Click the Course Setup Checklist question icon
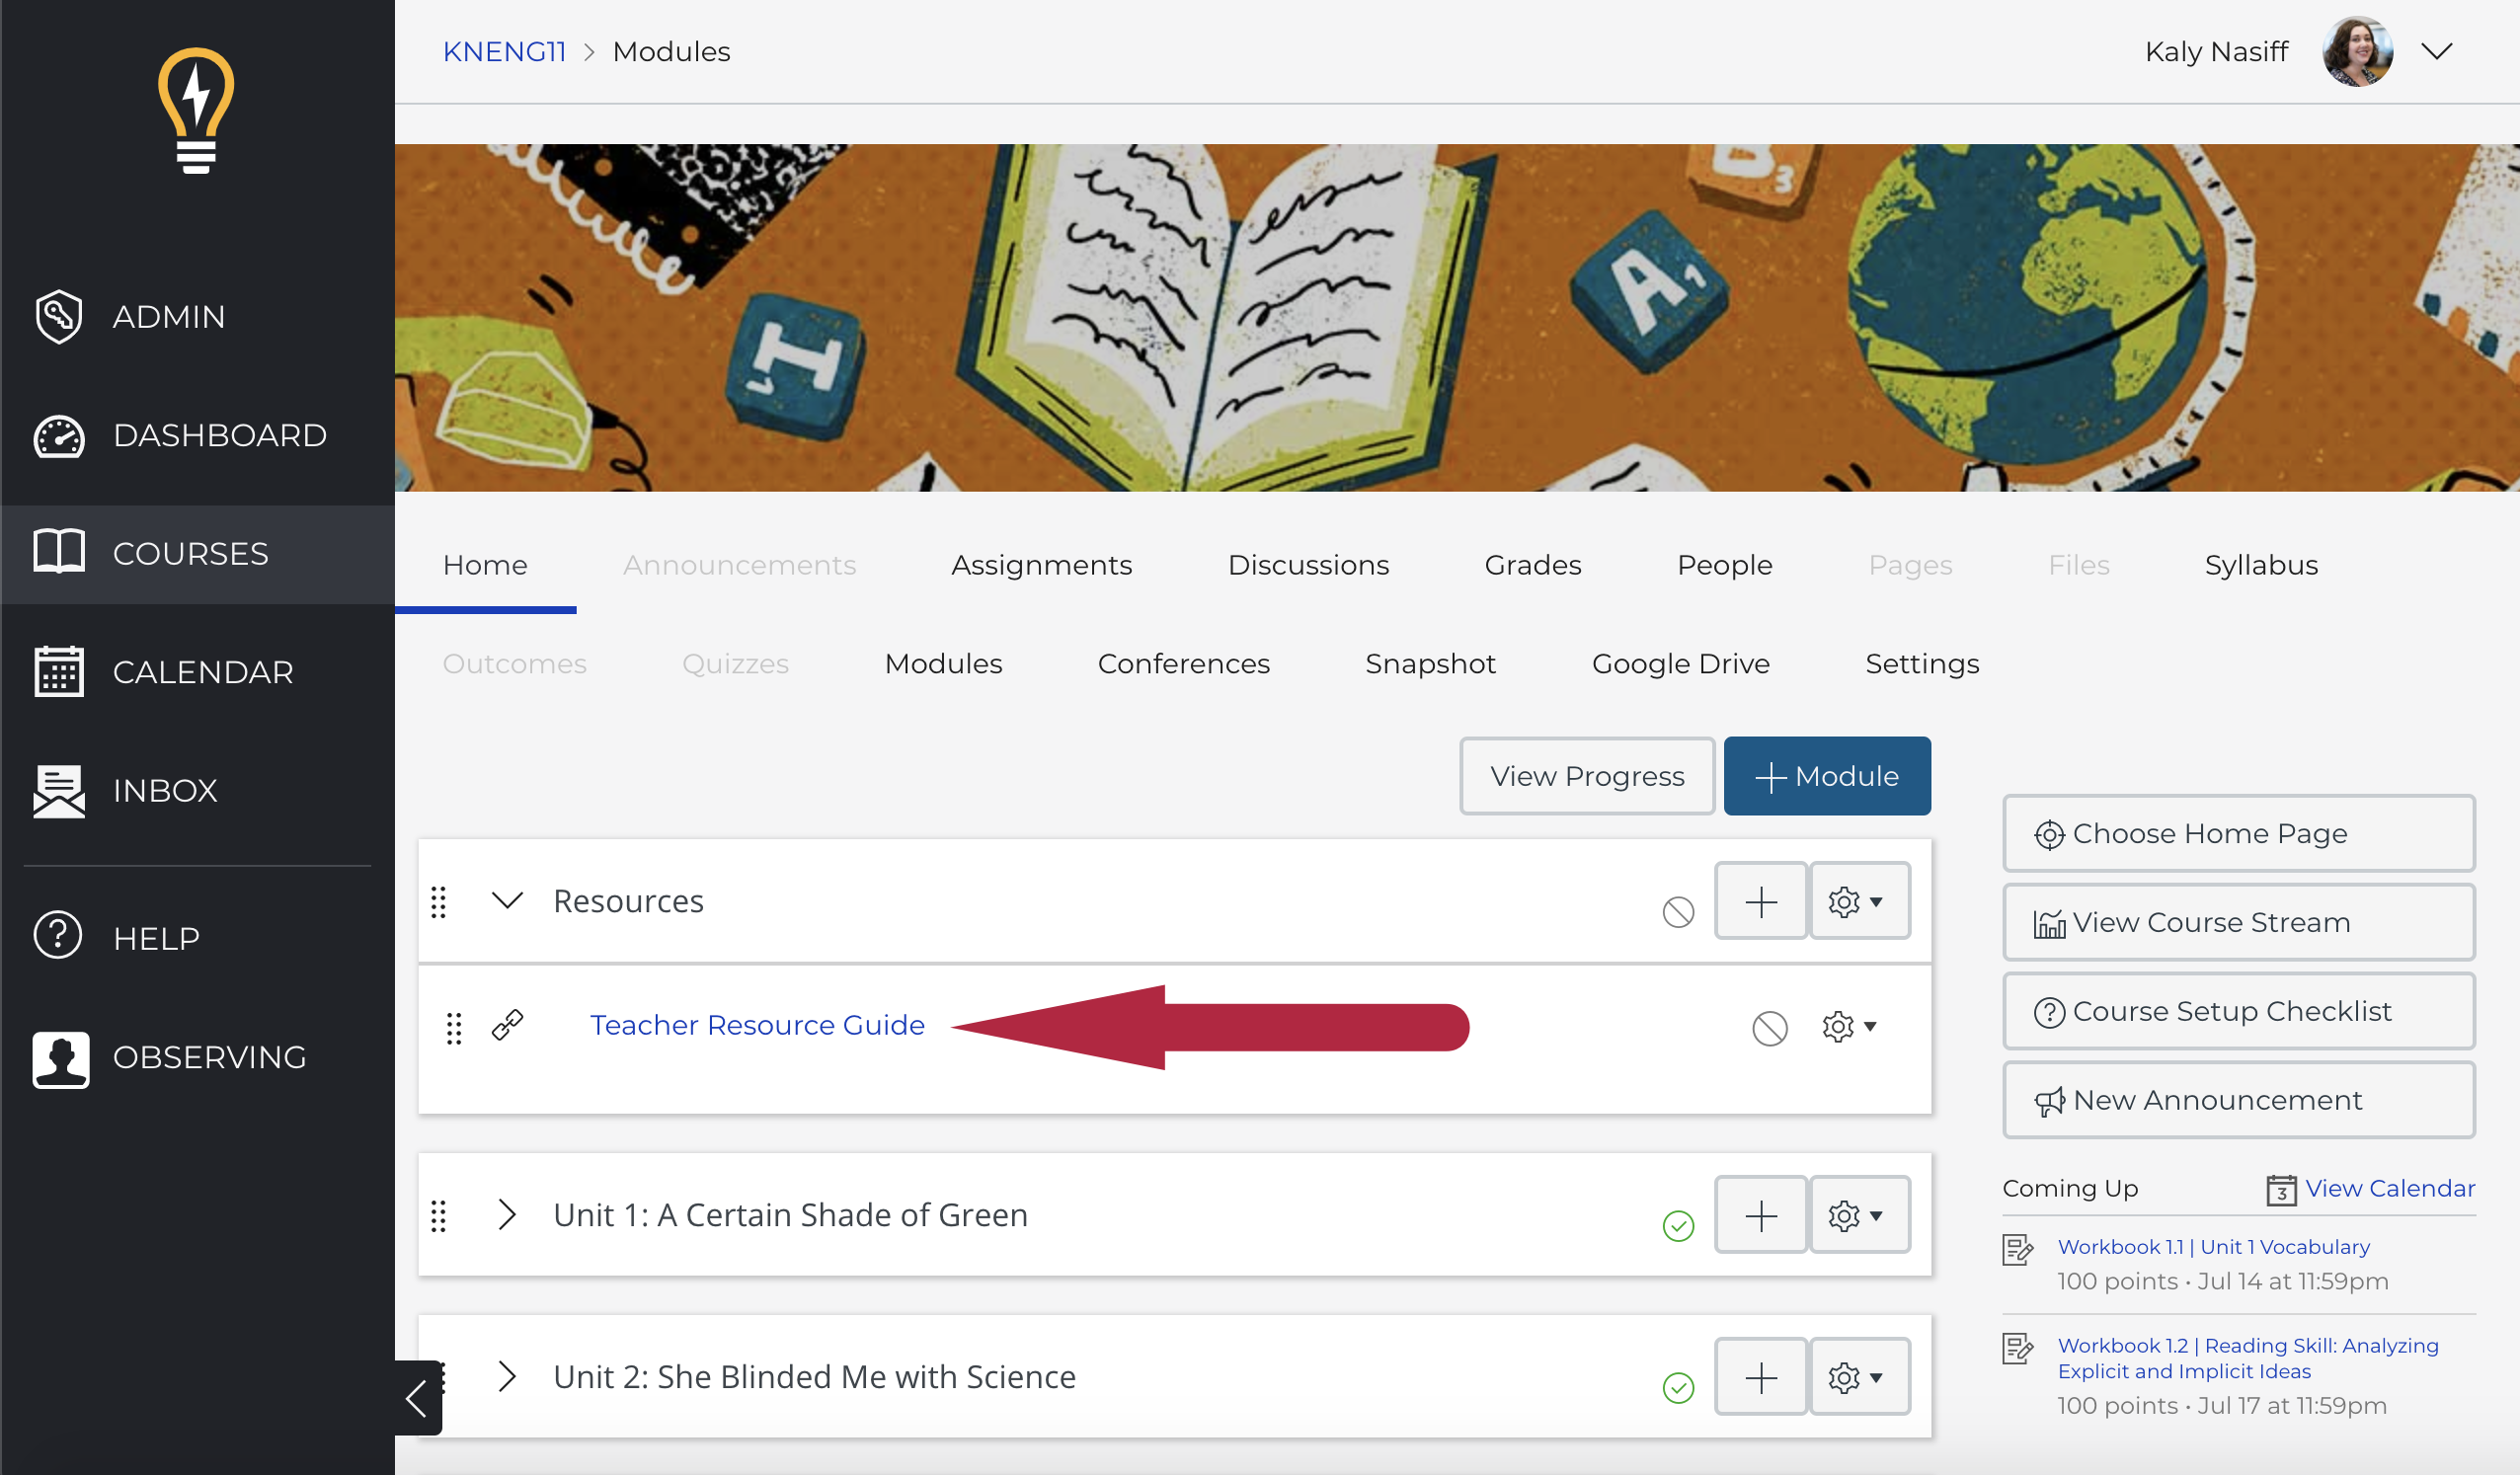This screenshot has width=2520, height=1475. click(x=2049, y=1012)
